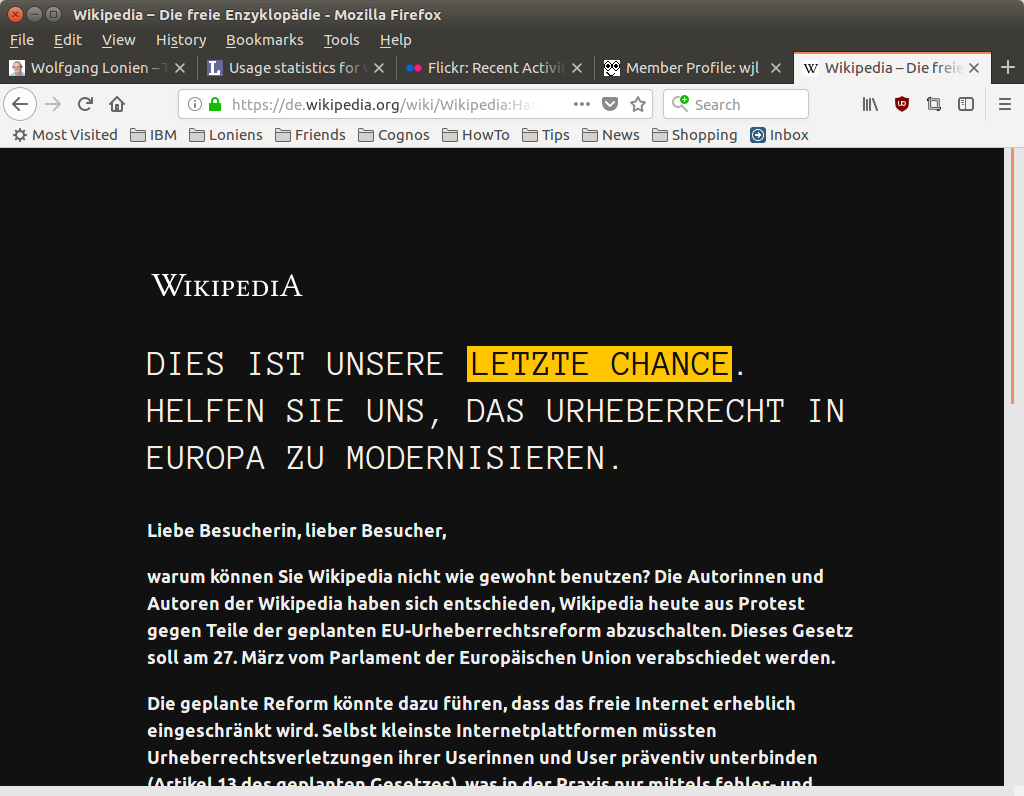
Task: Open the Firefox hamburger menu
Action: click(1005, 104)
